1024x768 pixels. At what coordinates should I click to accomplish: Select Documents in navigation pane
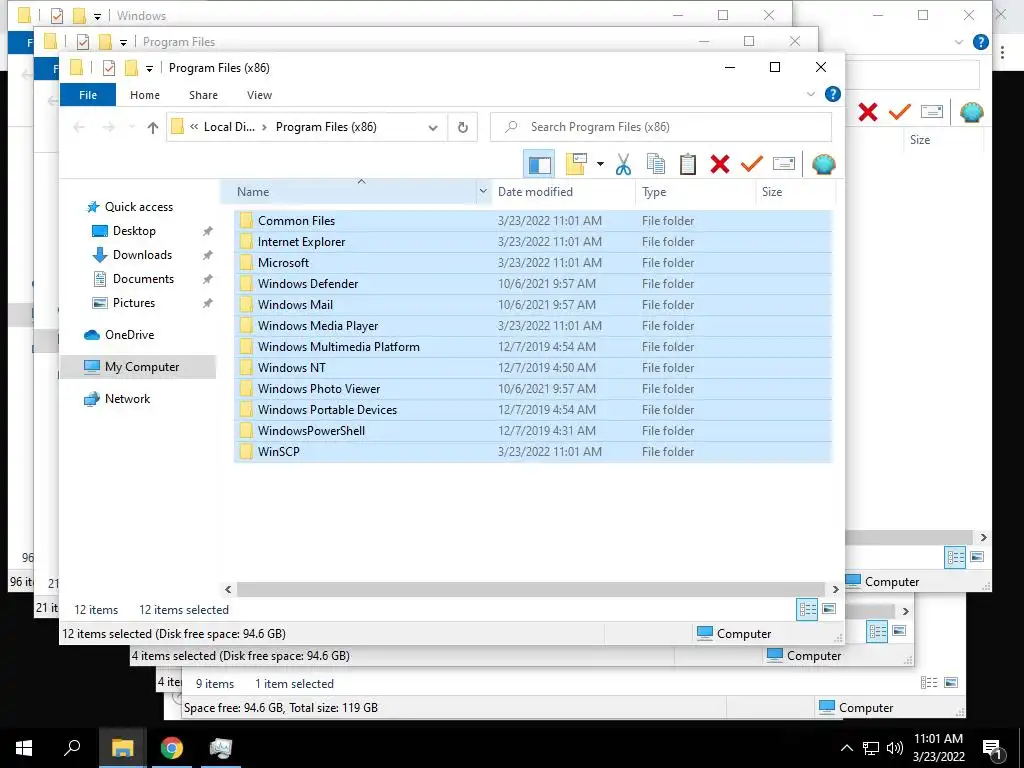[x=143, y=279]
